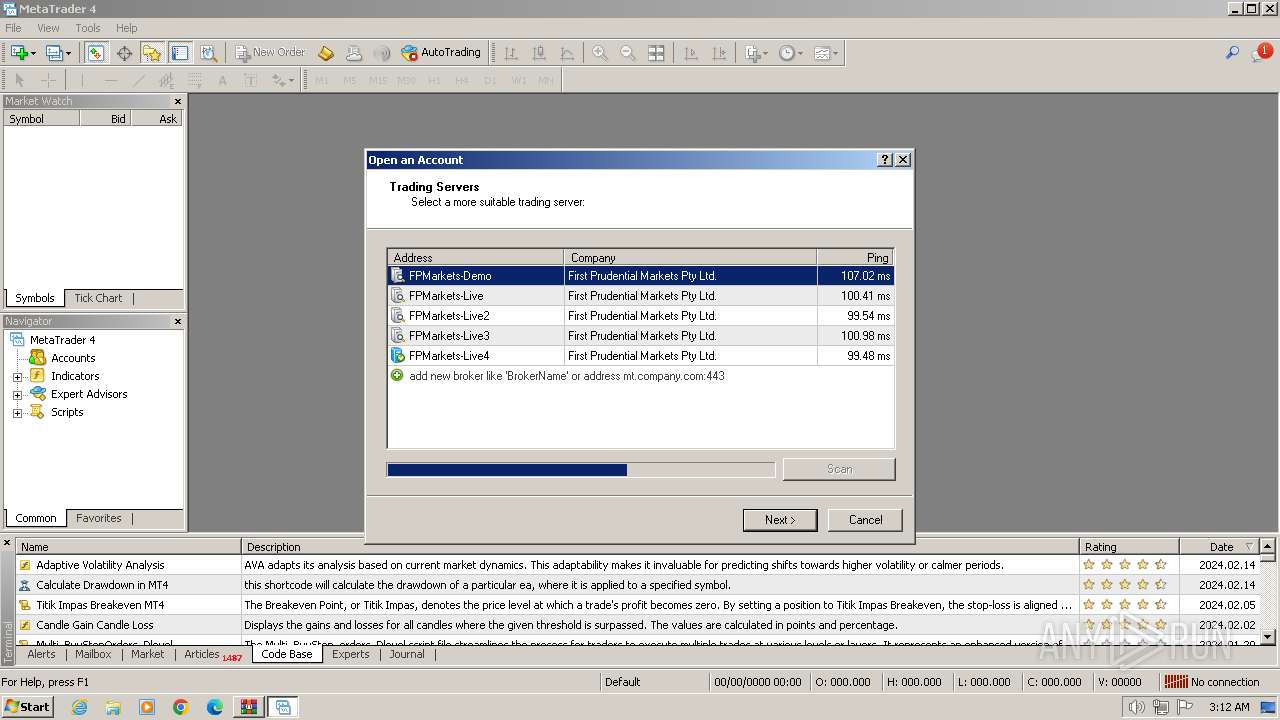1280x720 pixels.
Task: Sort servers by the Ping column header
Action: point(855,257)
